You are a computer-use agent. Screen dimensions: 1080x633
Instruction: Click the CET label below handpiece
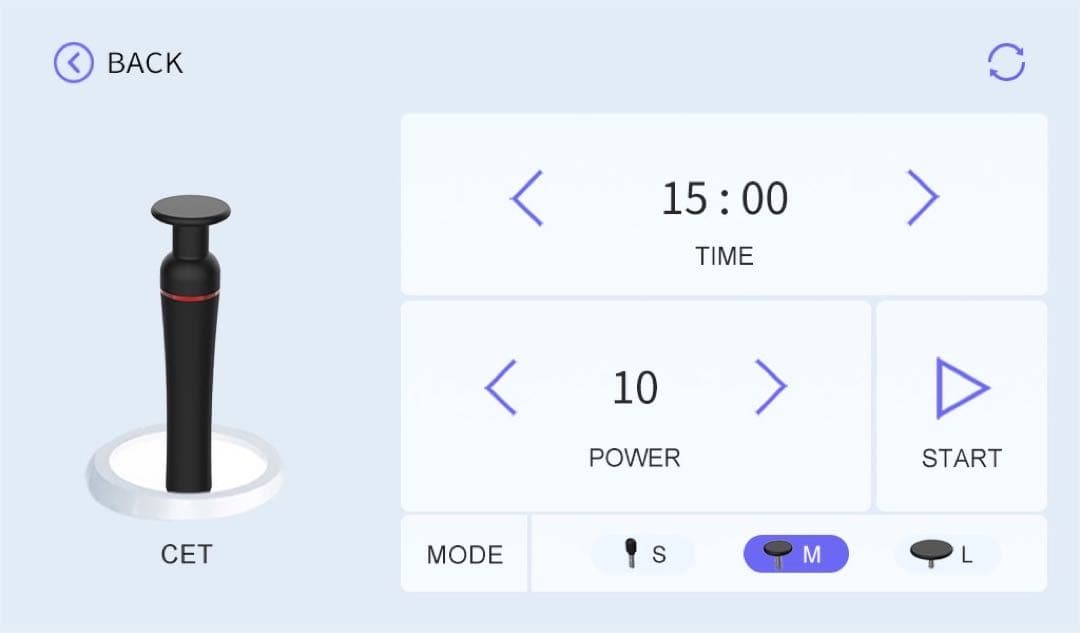(186, 554)
